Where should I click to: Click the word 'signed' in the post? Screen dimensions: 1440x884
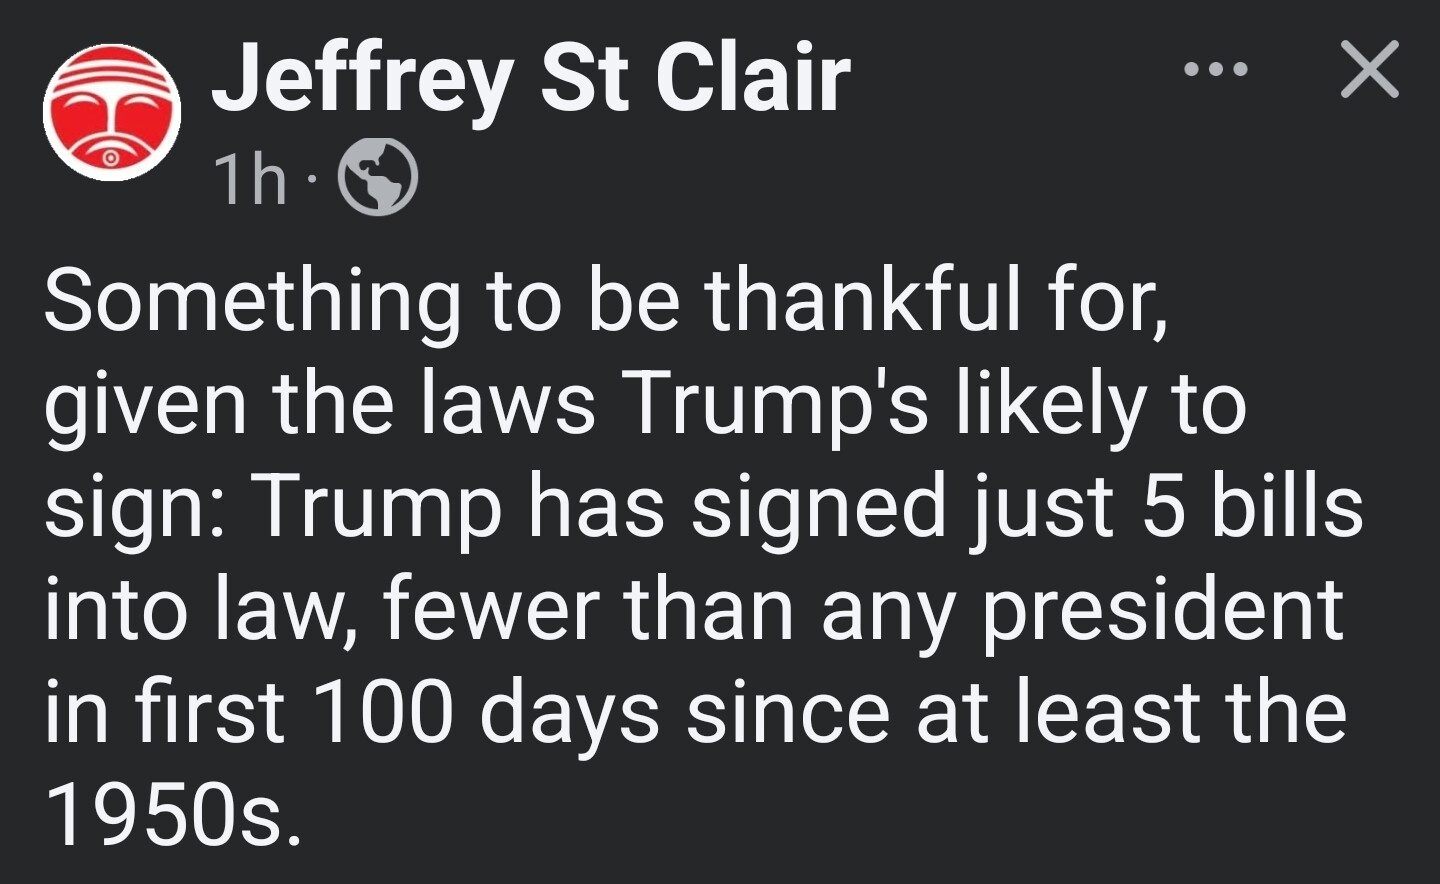click(x=818, y=508)
